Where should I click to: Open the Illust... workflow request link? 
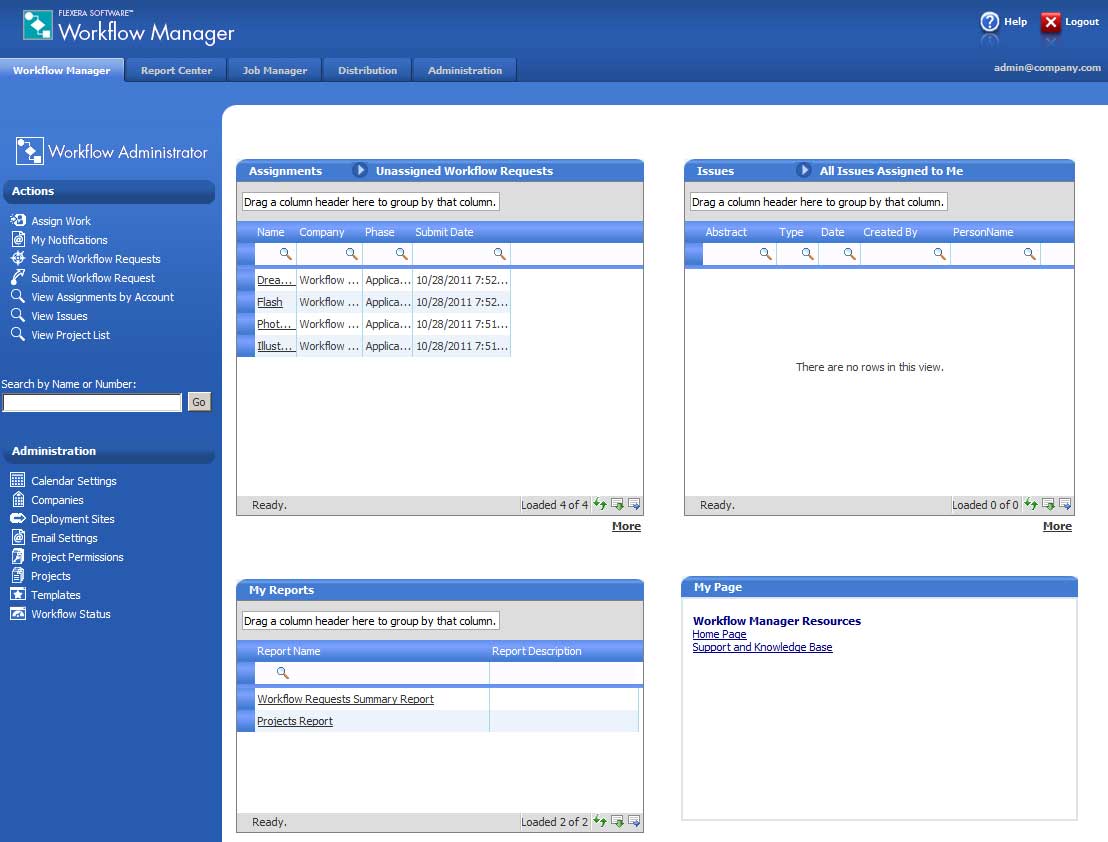(275, 345)
